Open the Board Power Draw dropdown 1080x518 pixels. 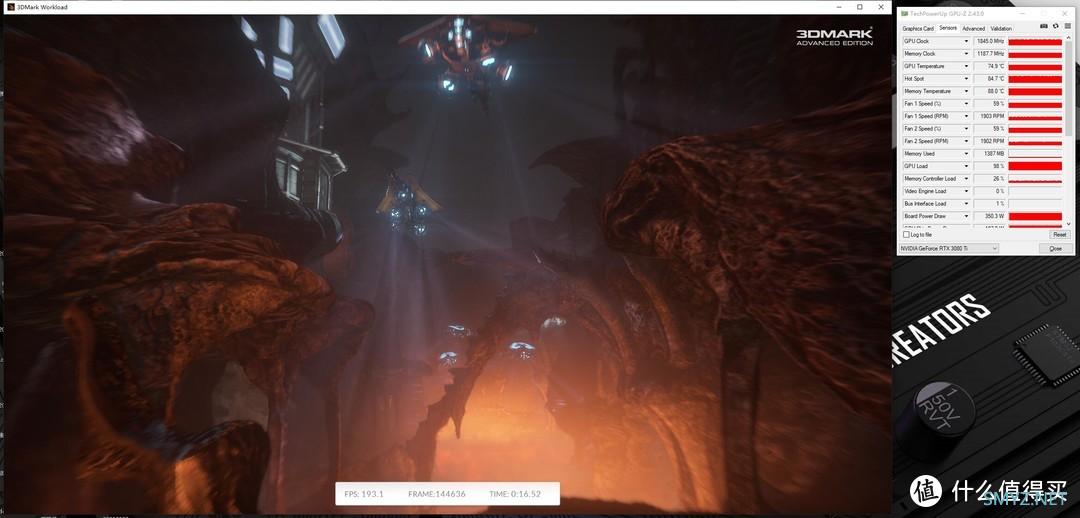click(x=966, y=216)
